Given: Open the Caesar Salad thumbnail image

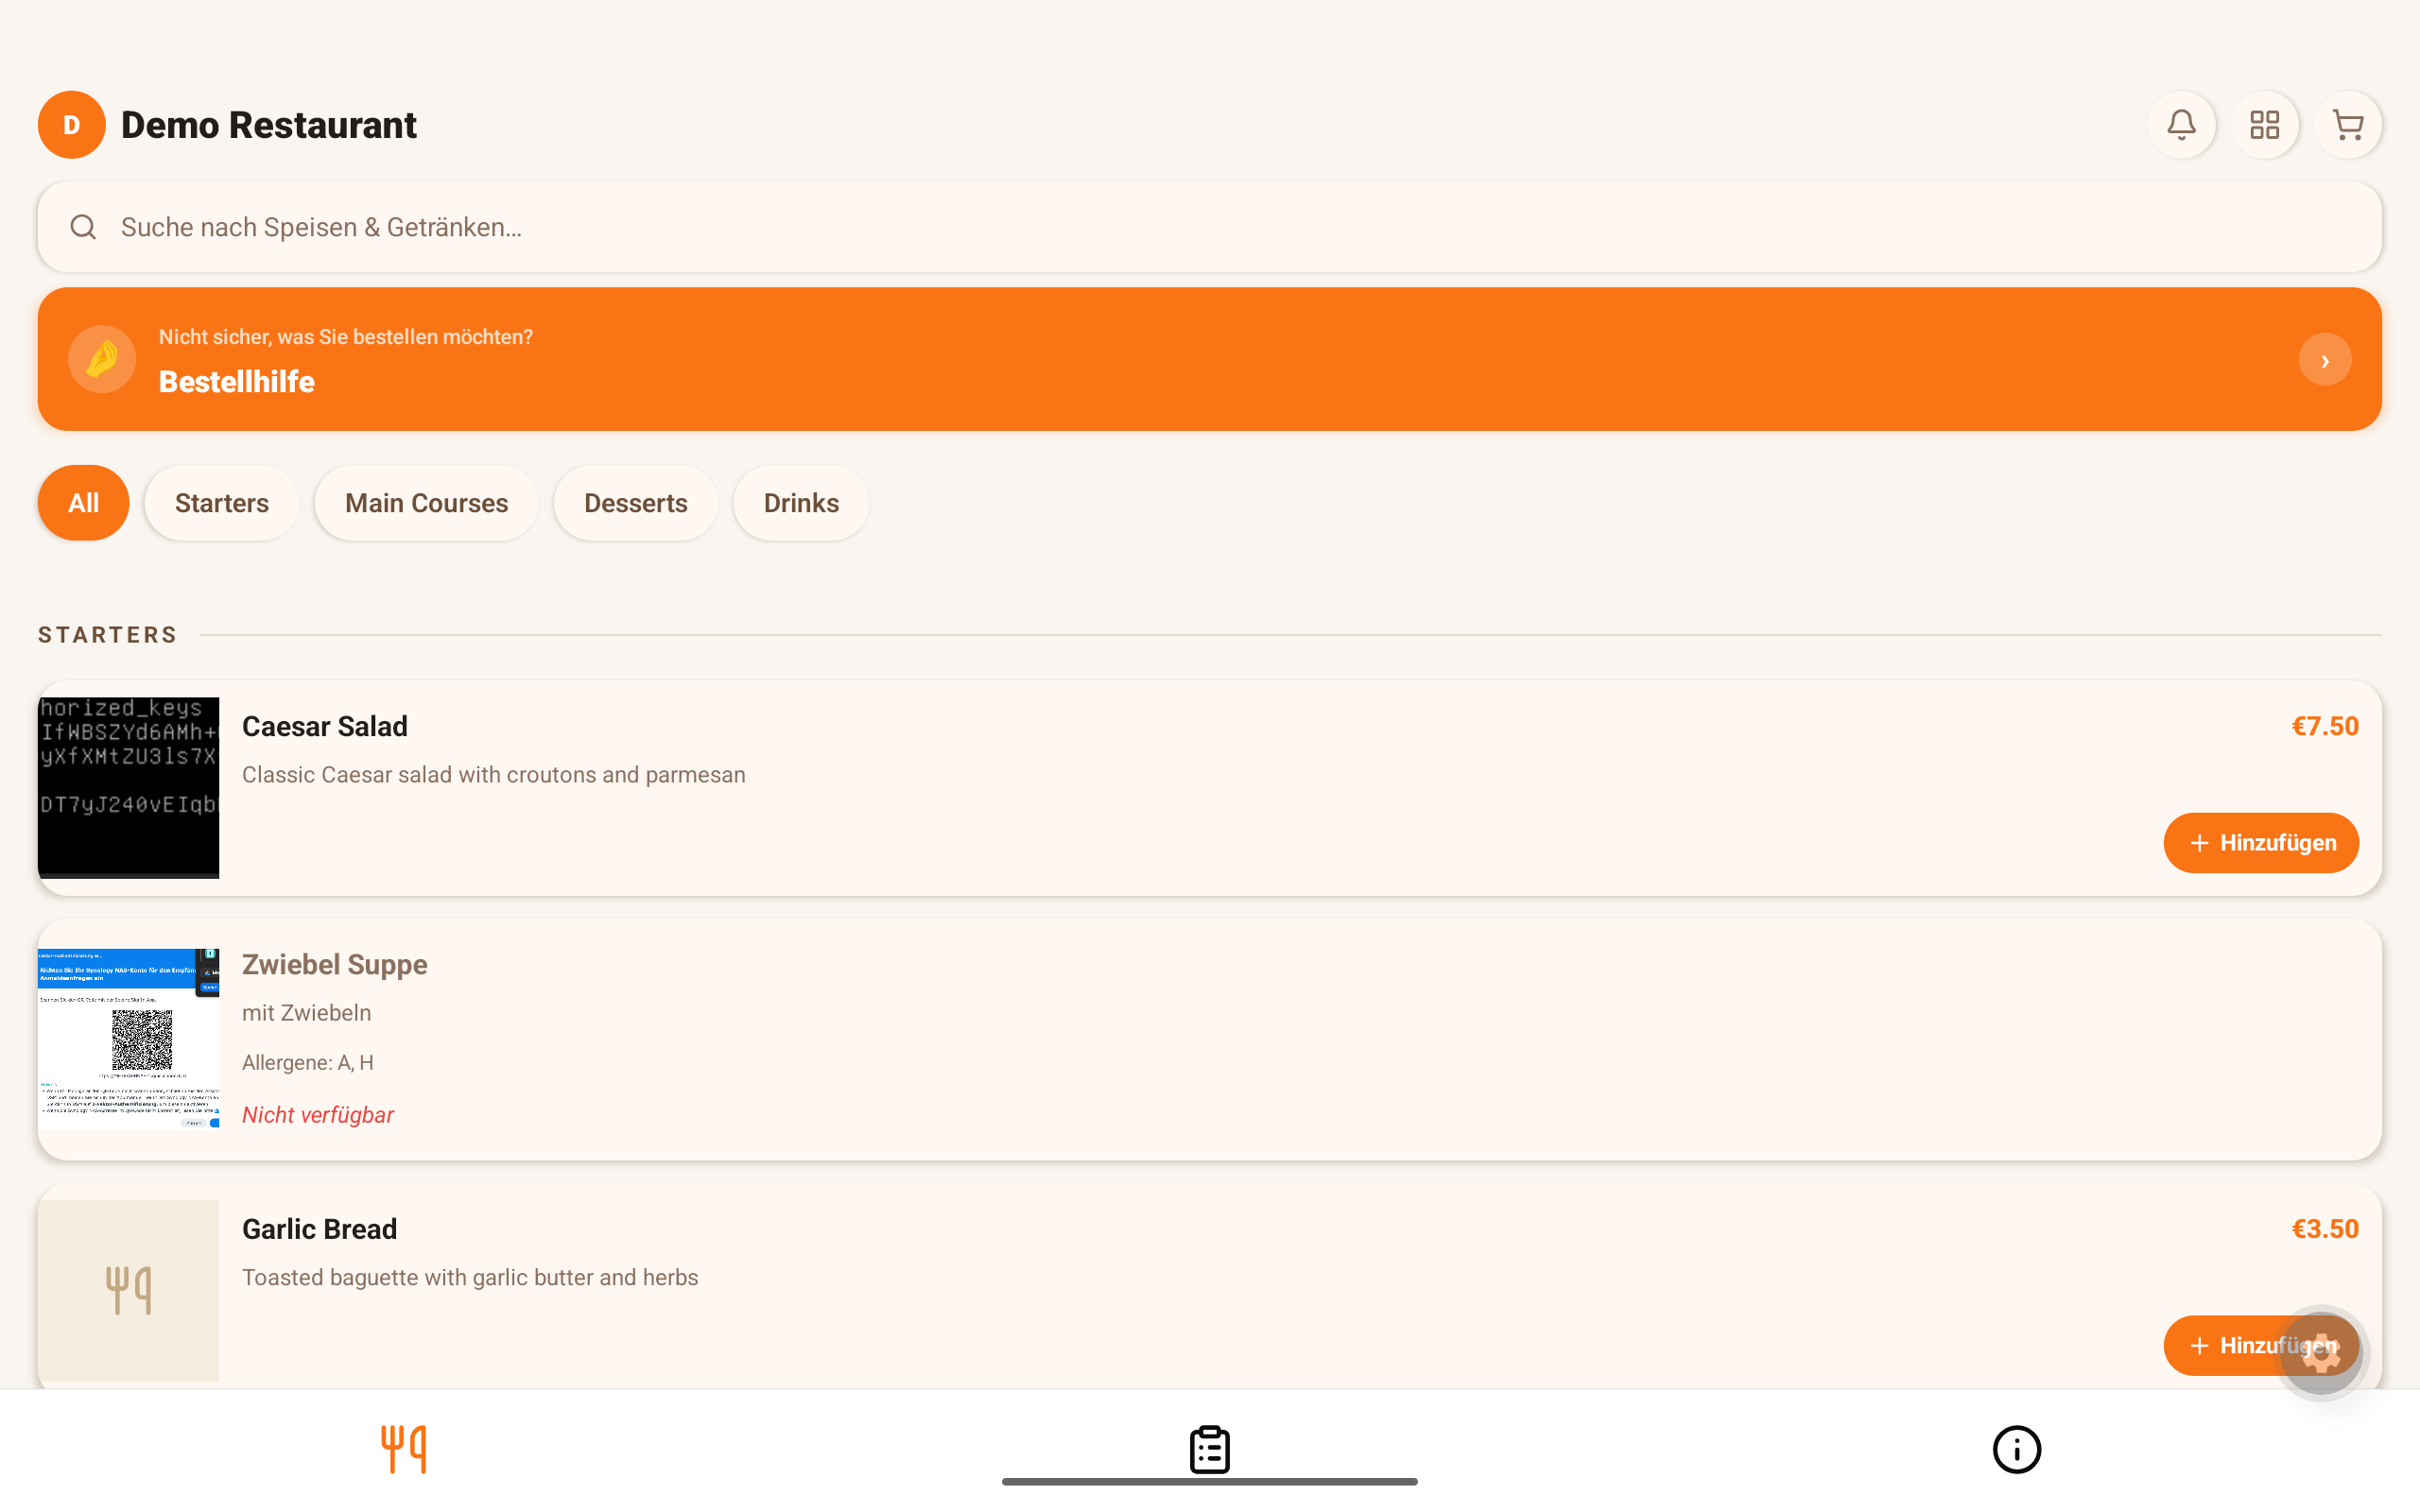Looking at the screenshot, I should 128,788.
